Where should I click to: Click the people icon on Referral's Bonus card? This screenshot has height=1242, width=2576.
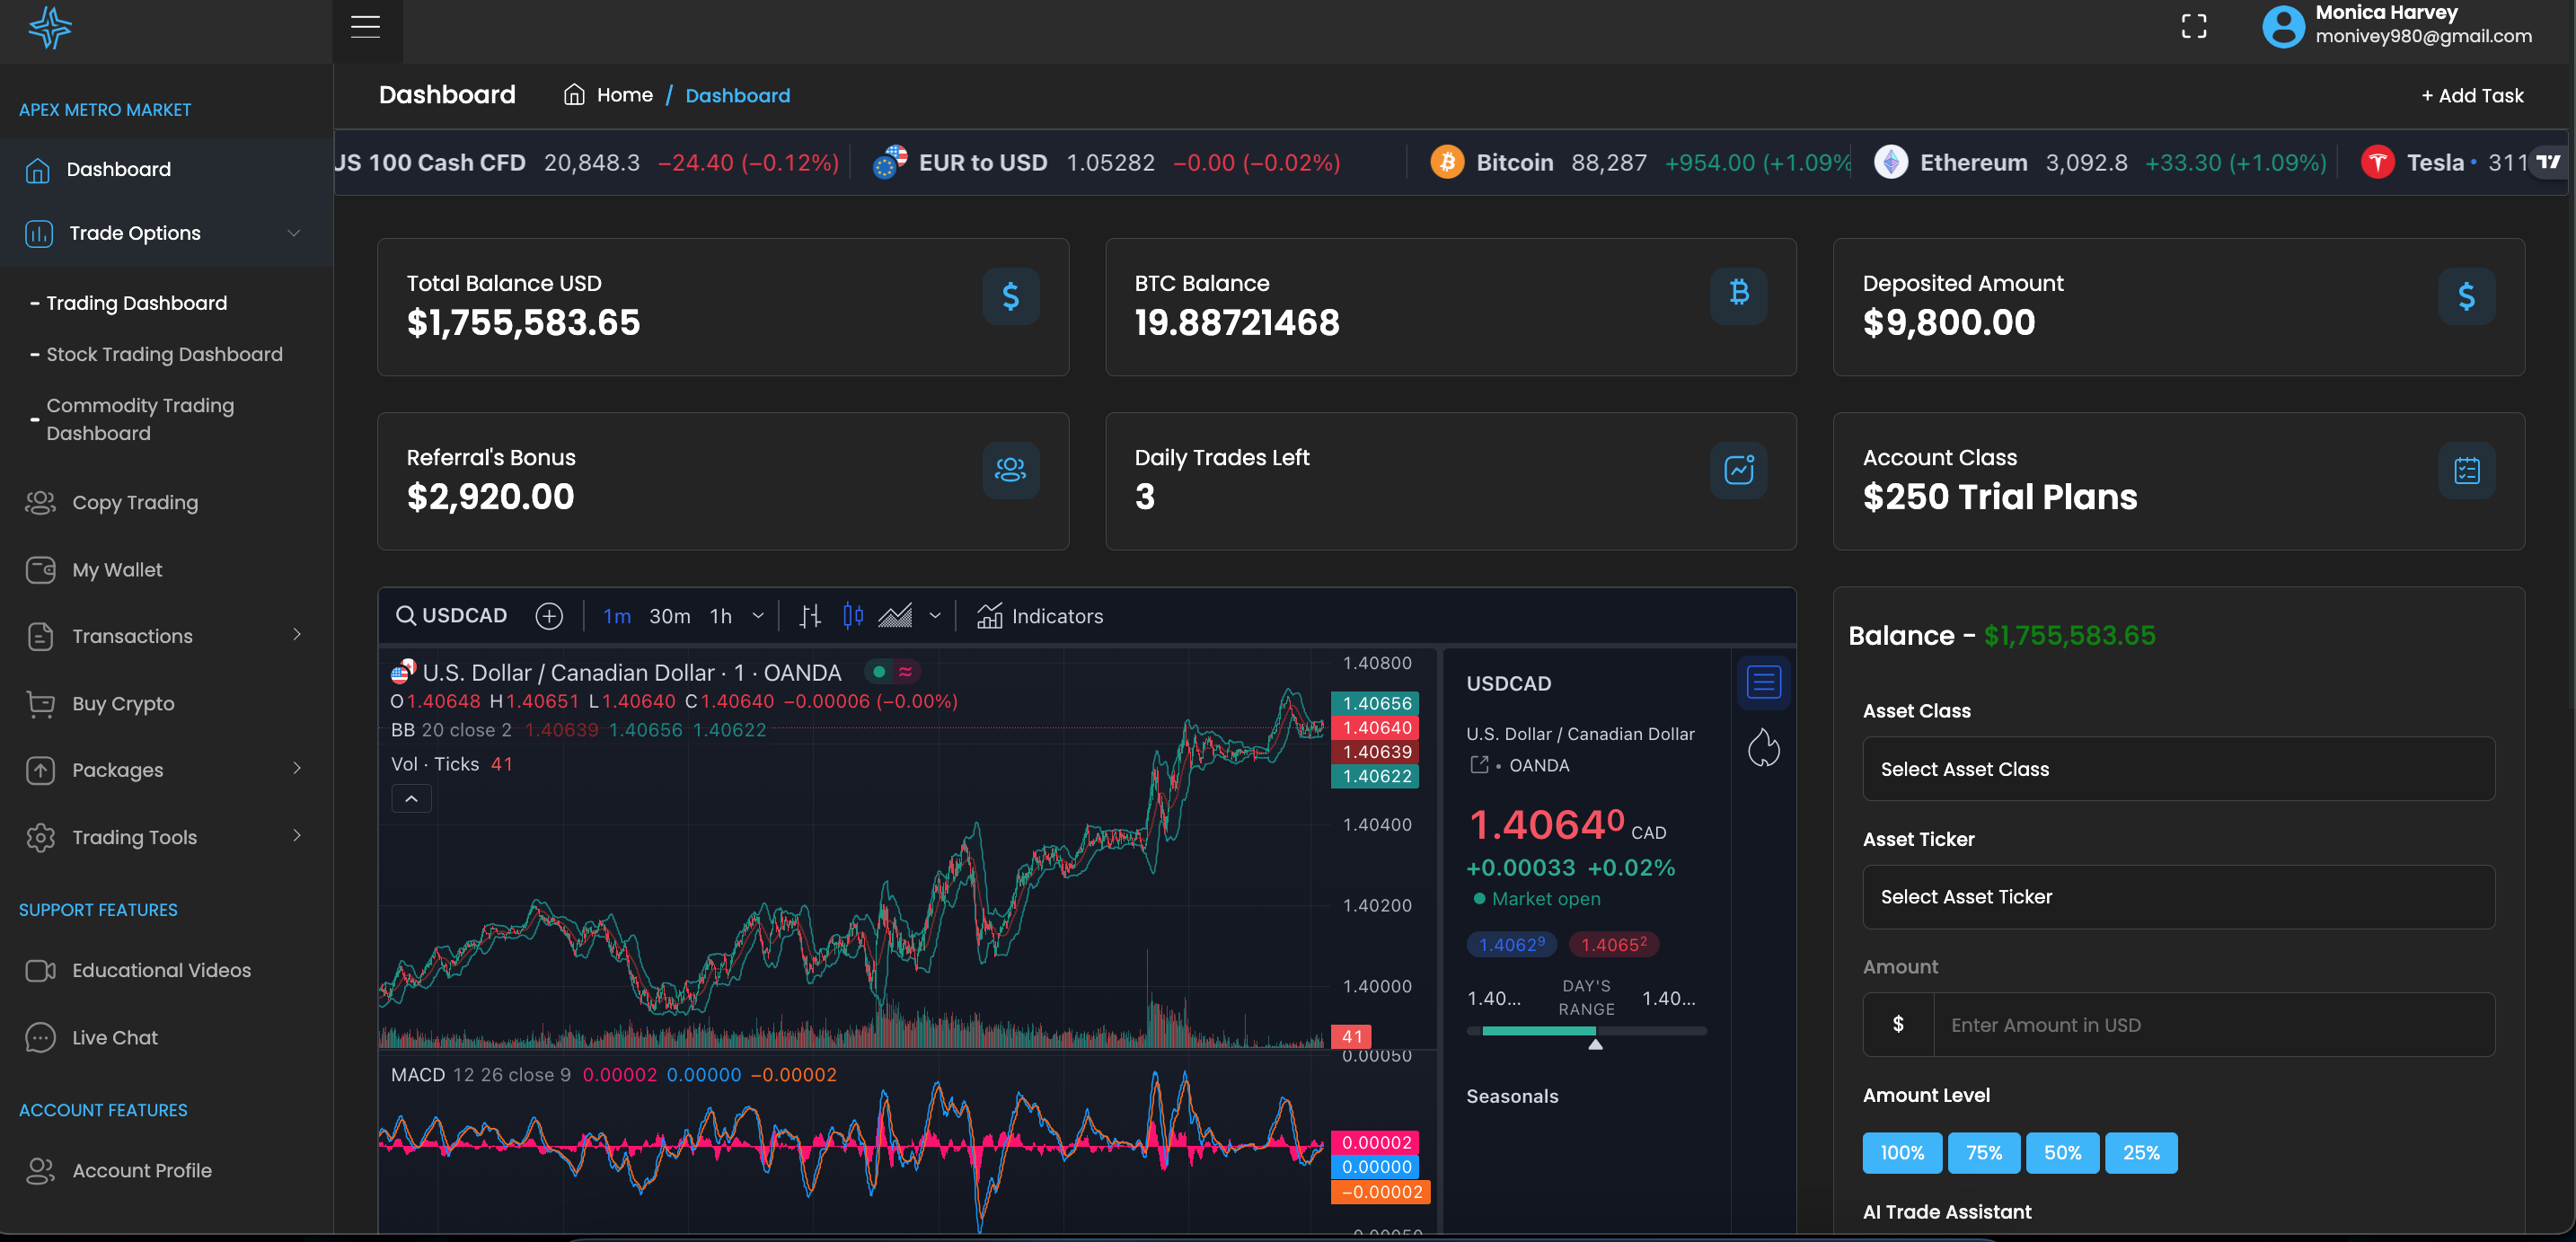pyautogui.click(x=1010, y=470)
